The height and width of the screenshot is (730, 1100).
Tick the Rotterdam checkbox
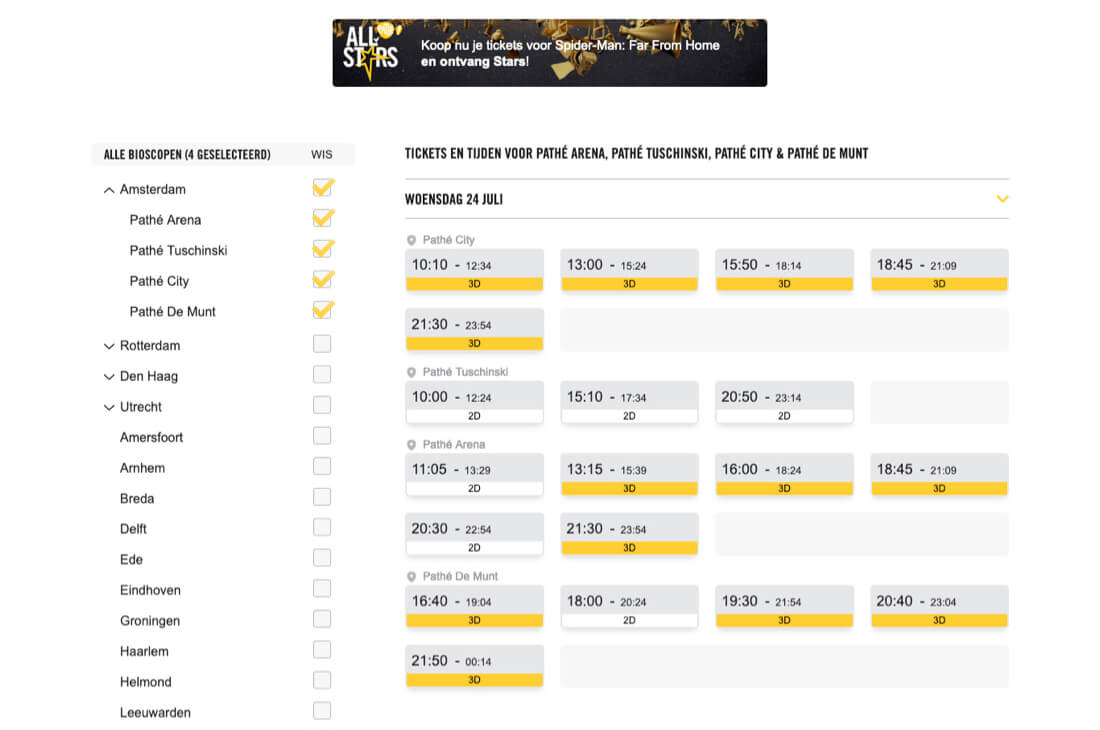[322, 344]
